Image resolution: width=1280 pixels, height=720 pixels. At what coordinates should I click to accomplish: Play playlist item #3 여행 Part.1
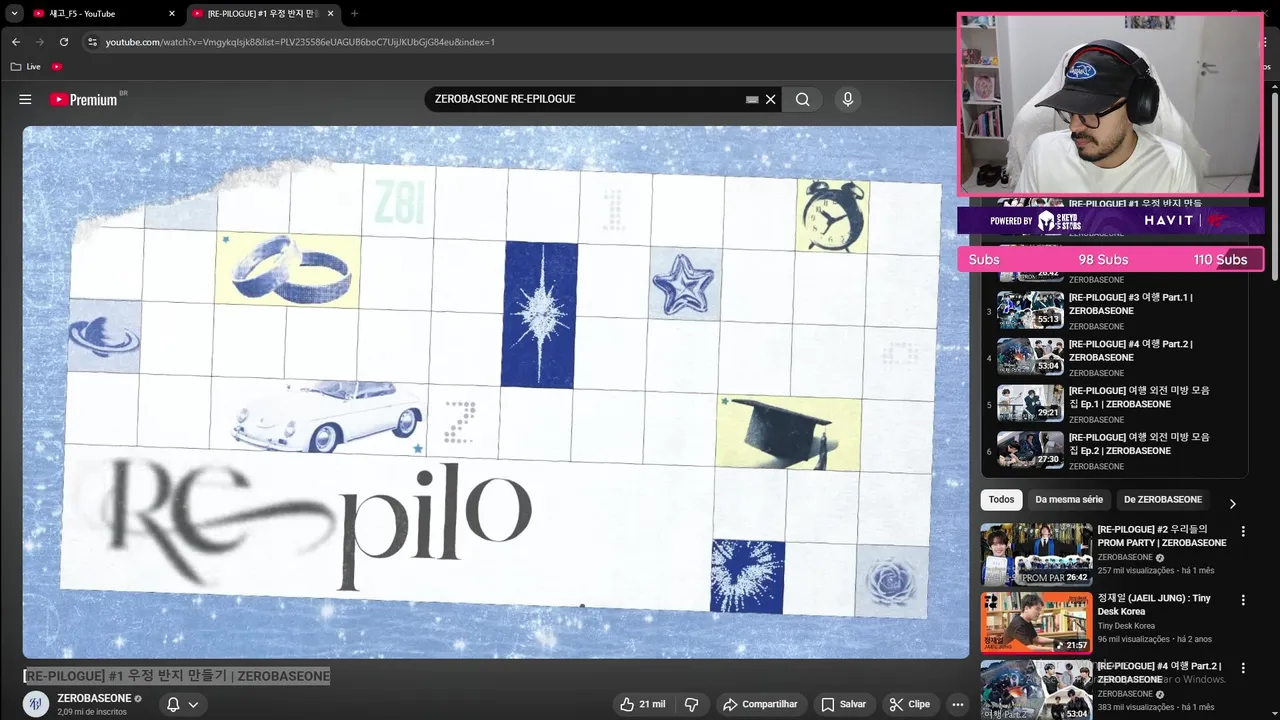[x=1114, y=310]
